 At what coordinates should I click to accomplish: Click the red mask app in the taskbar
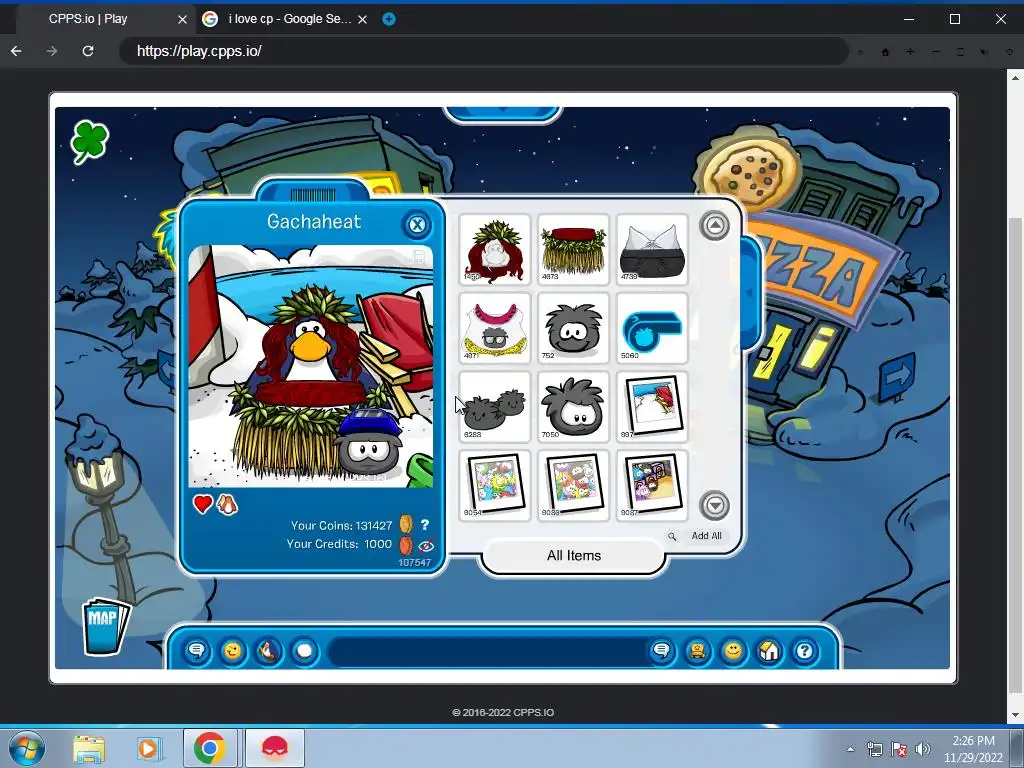tap(274, 748)
